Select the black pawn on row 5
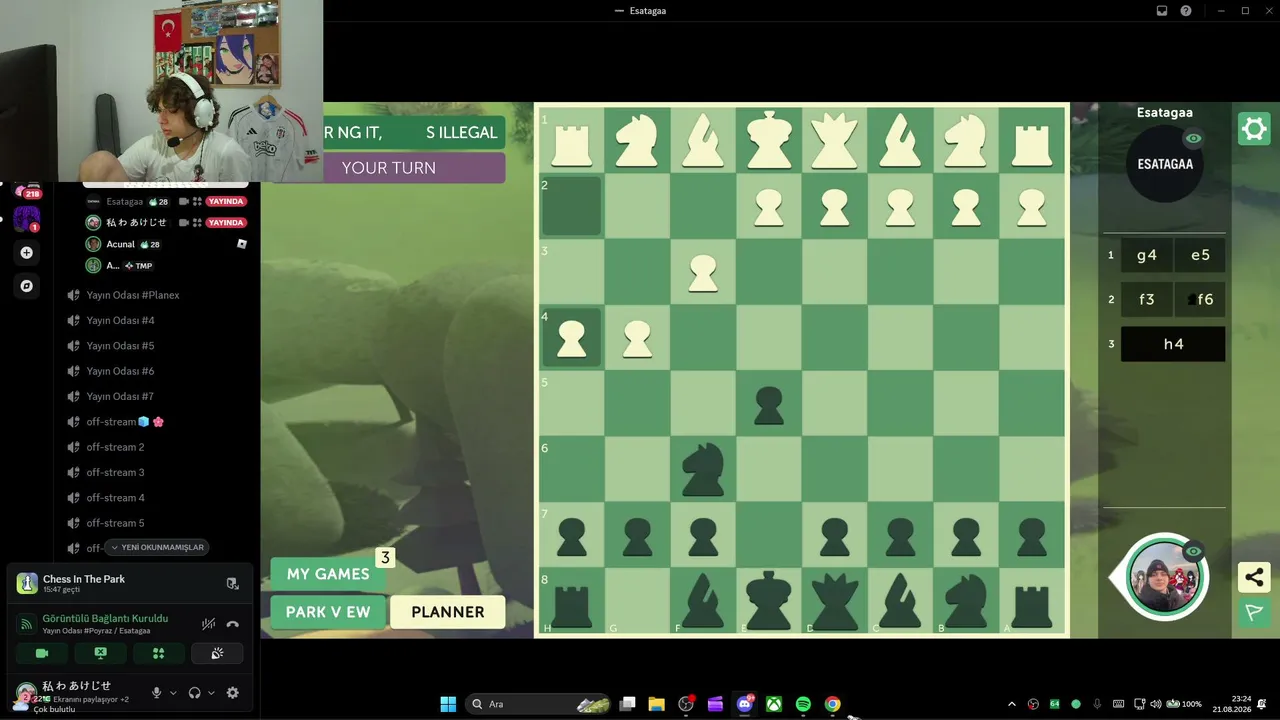The image size is (1280, 720). (768, 405)
